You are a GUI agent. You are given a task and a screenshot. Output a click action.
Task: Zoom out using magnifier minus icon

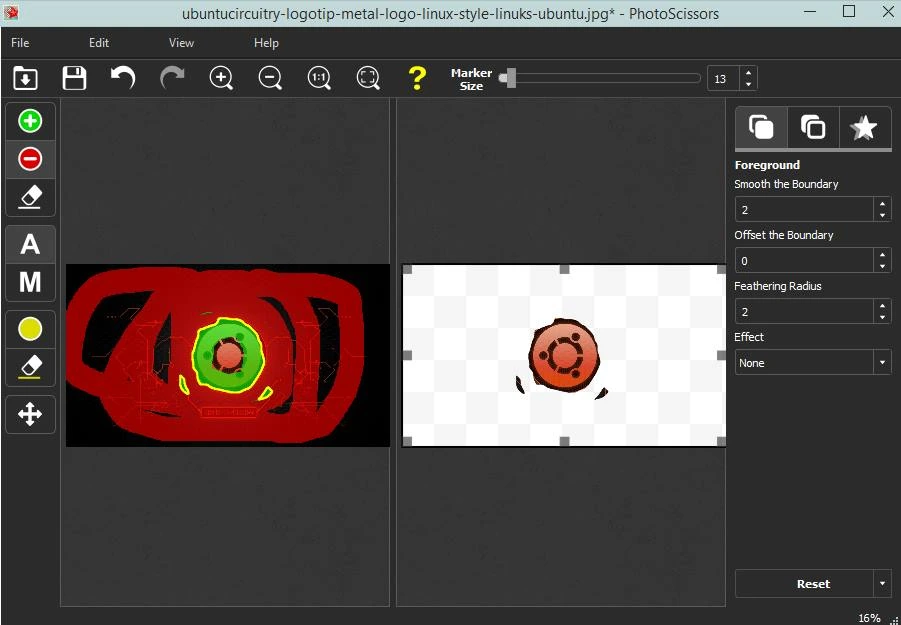[x=270, y=78]
